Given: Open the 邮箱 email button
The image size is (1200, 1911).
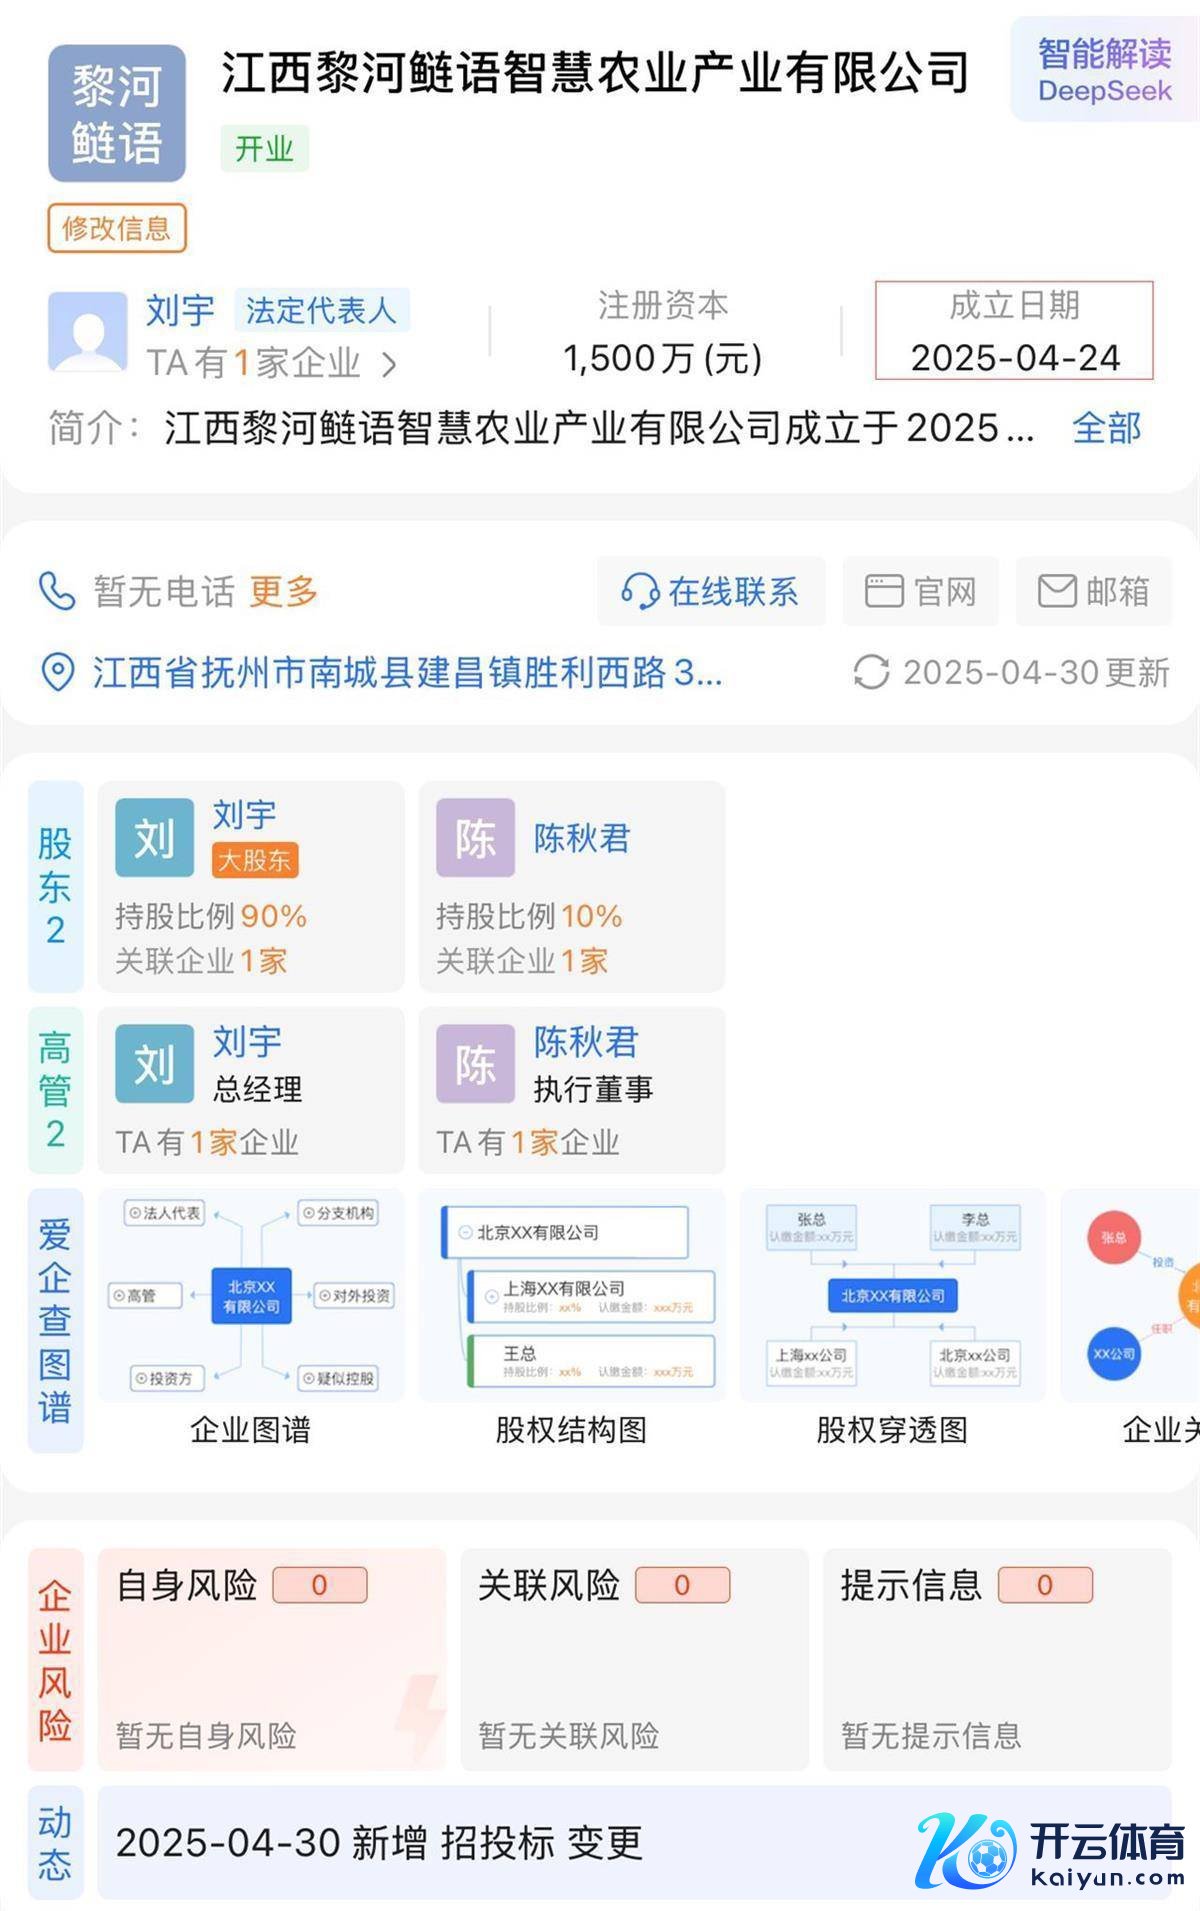Looking at the screenshot, I should pyautogui.click(x=1093, y=591).
